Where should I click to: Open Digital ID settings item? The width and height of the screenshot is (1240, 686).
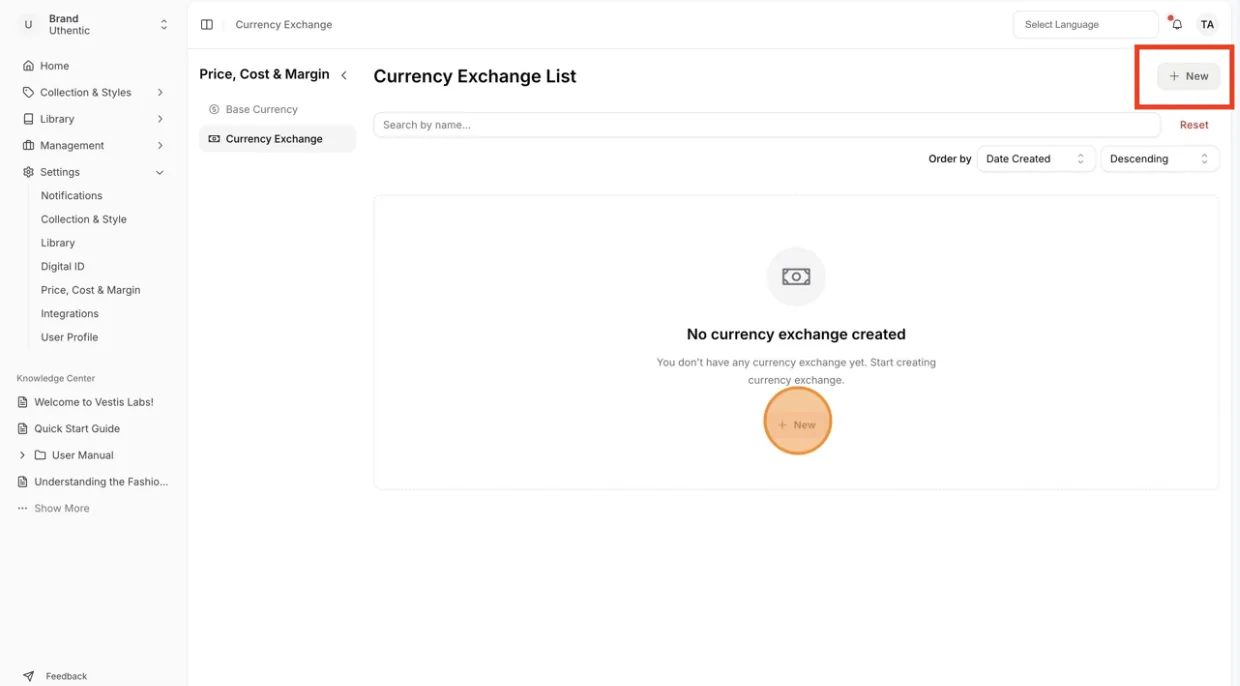coord(63,266)
